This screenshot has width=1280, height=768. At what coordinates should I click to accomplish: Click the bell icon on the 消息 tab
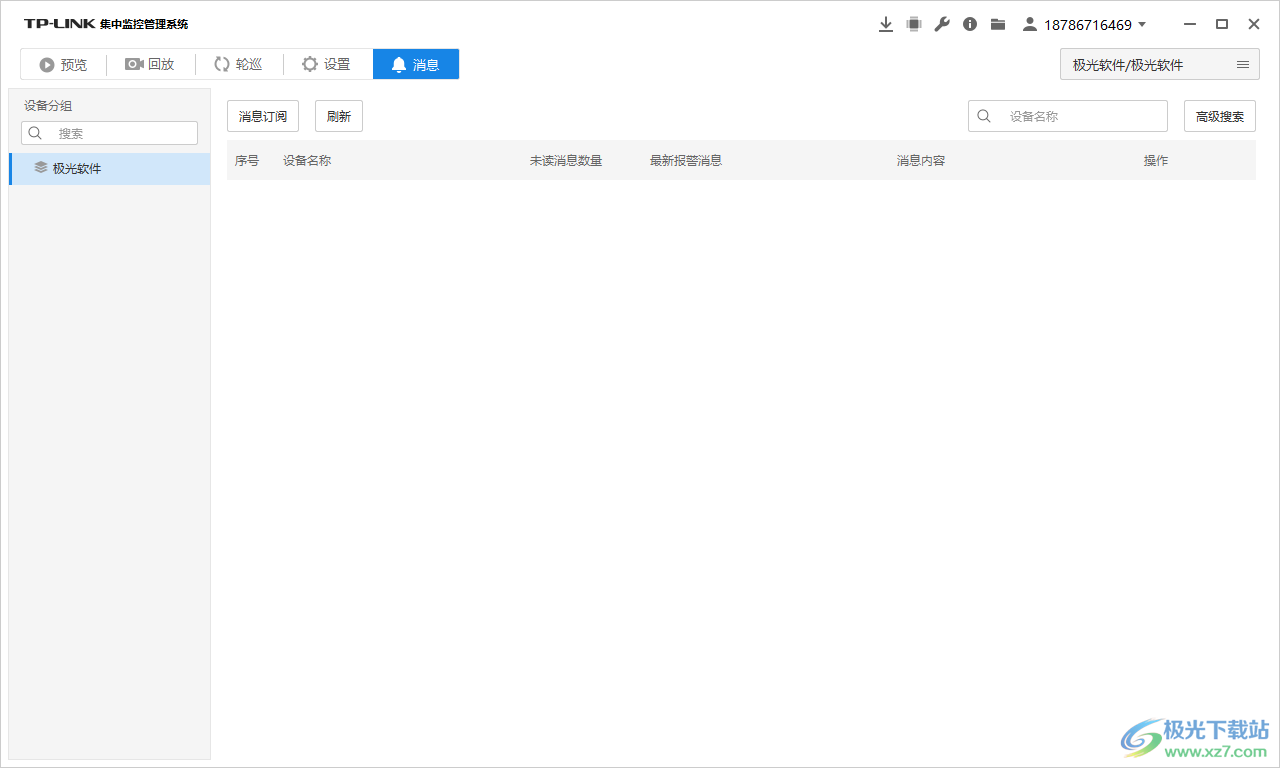(399, 63)
